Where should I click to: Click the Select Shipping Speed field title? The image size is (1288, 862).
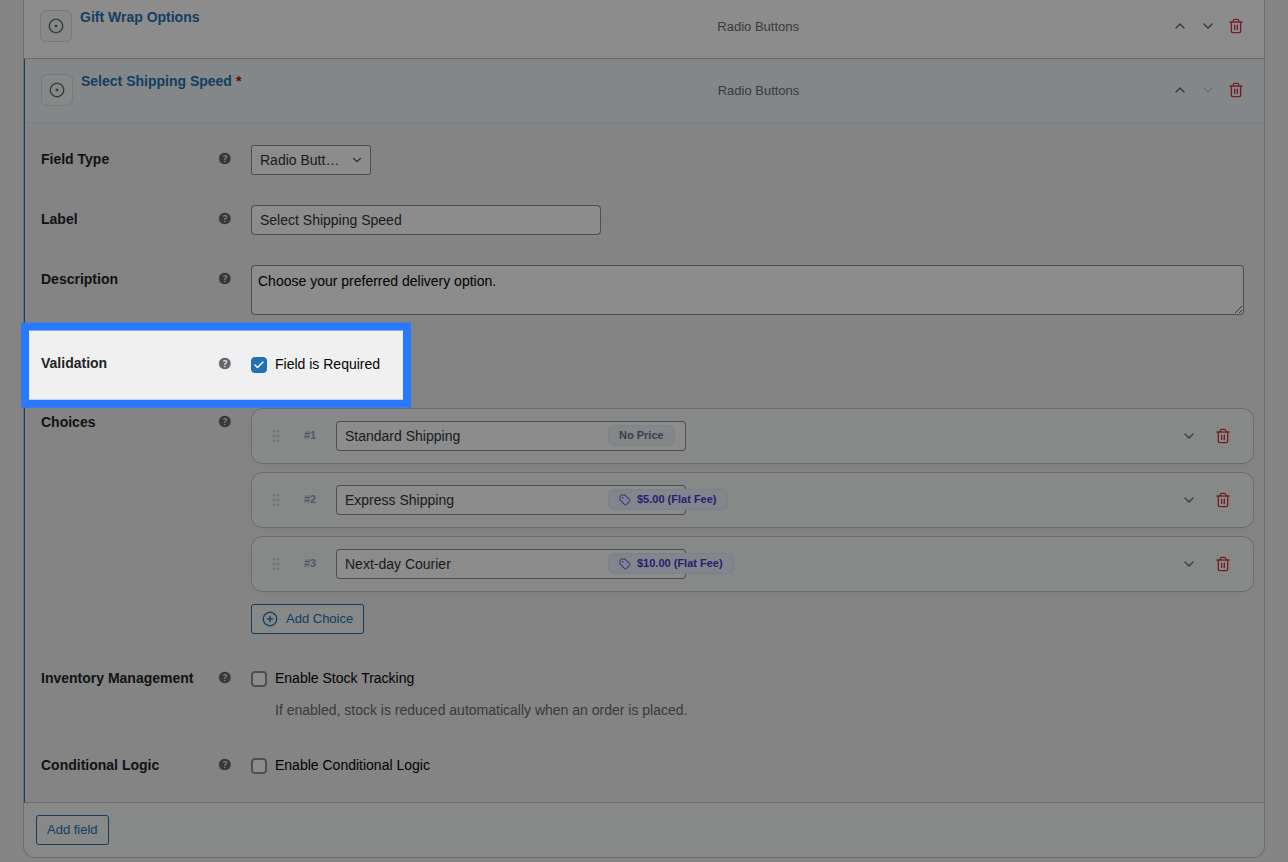156,81
